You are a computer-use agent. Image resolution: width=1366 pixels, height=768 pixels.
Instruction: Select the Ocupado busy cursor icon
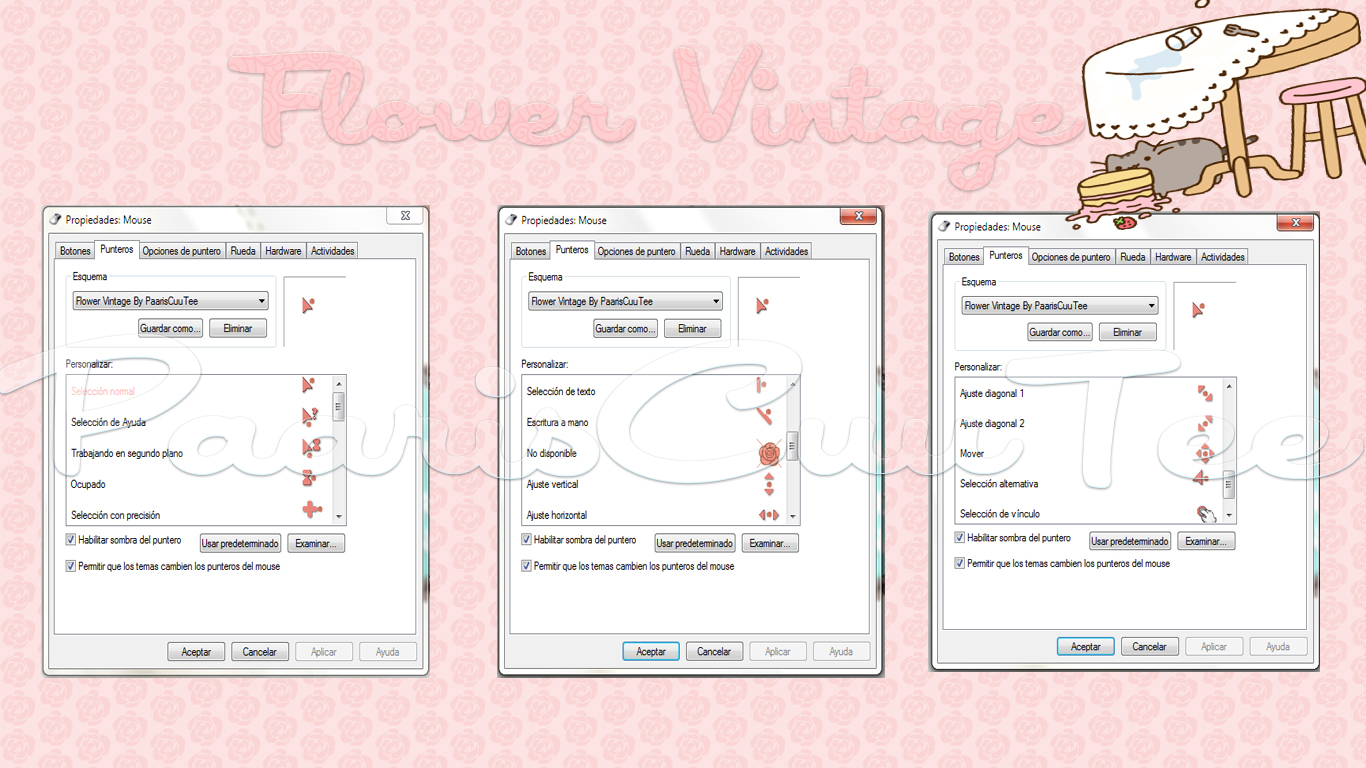310,480
